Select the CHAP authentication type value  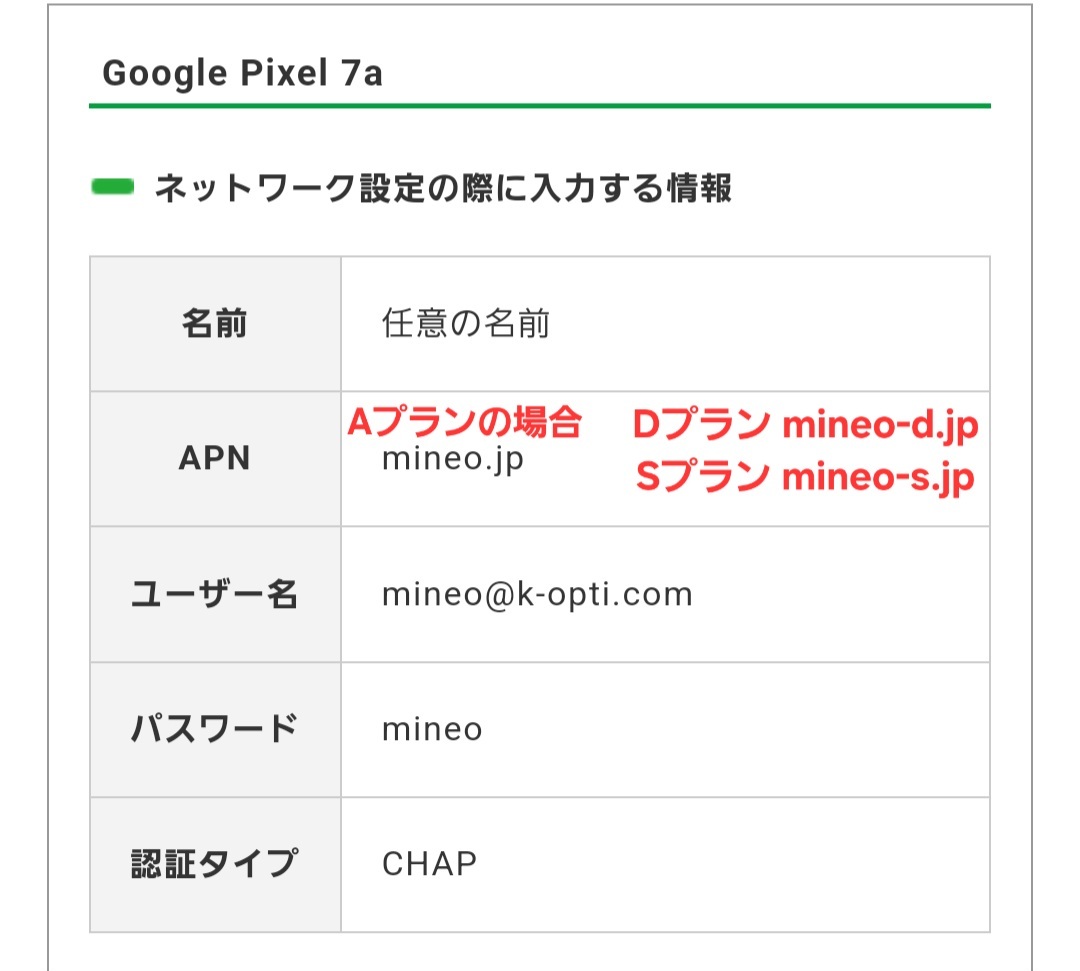point(429,864)
